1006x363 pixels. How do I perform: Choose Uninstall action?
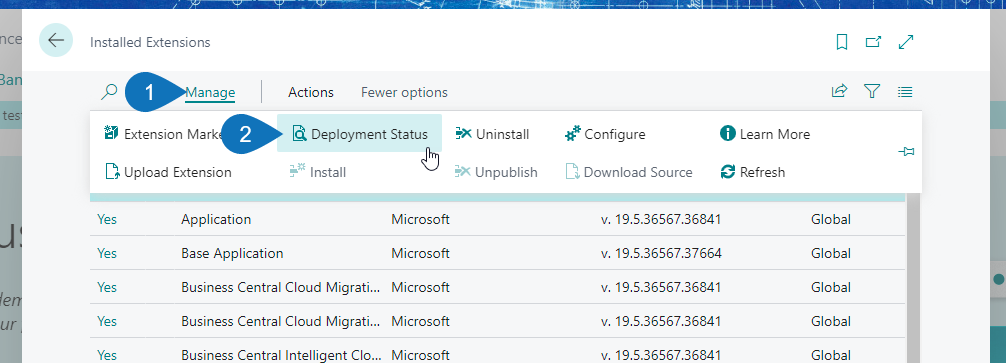(x=492, y=134)
